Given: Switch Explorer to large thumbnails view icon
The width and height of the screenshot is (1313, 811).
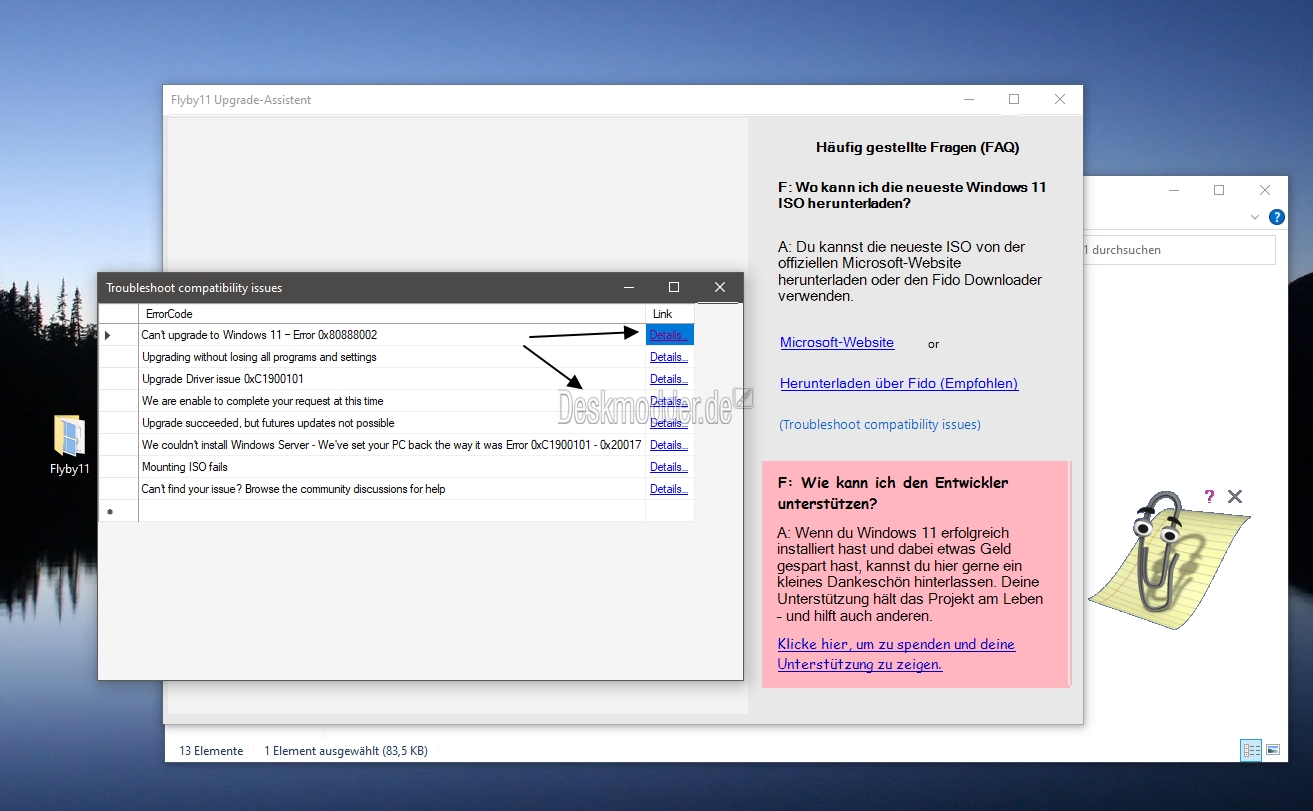Looking at the screenshot, I should tap(1273, 749).
